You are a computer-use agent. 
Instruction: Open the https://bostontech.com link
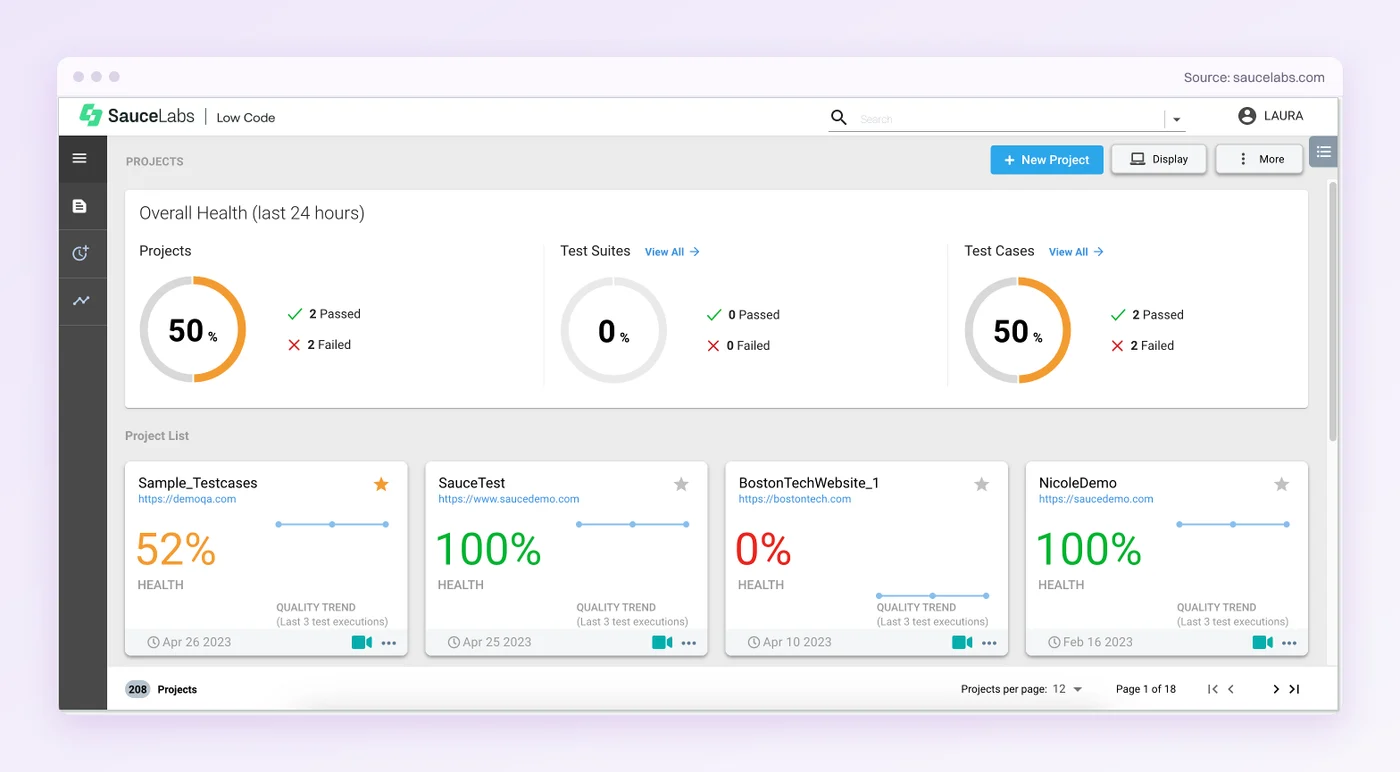(795, 499)
